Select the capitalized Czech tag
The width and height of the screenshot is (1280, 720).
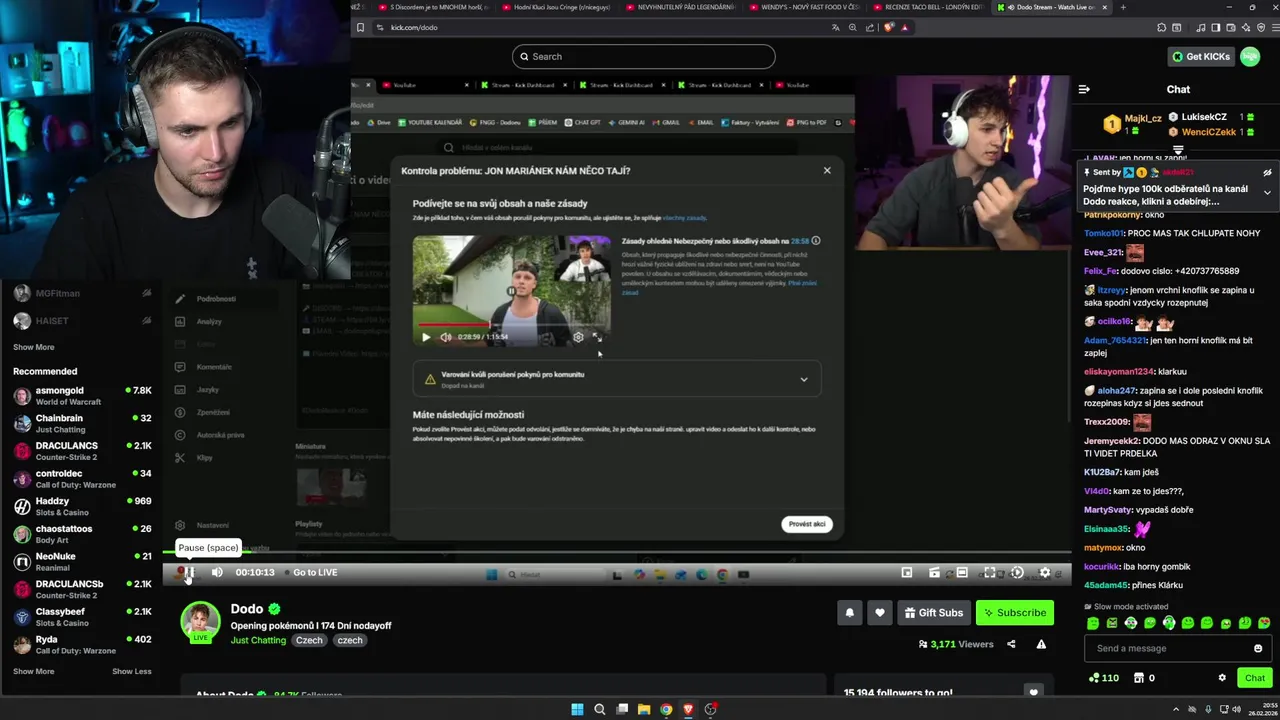pos(309,640)
